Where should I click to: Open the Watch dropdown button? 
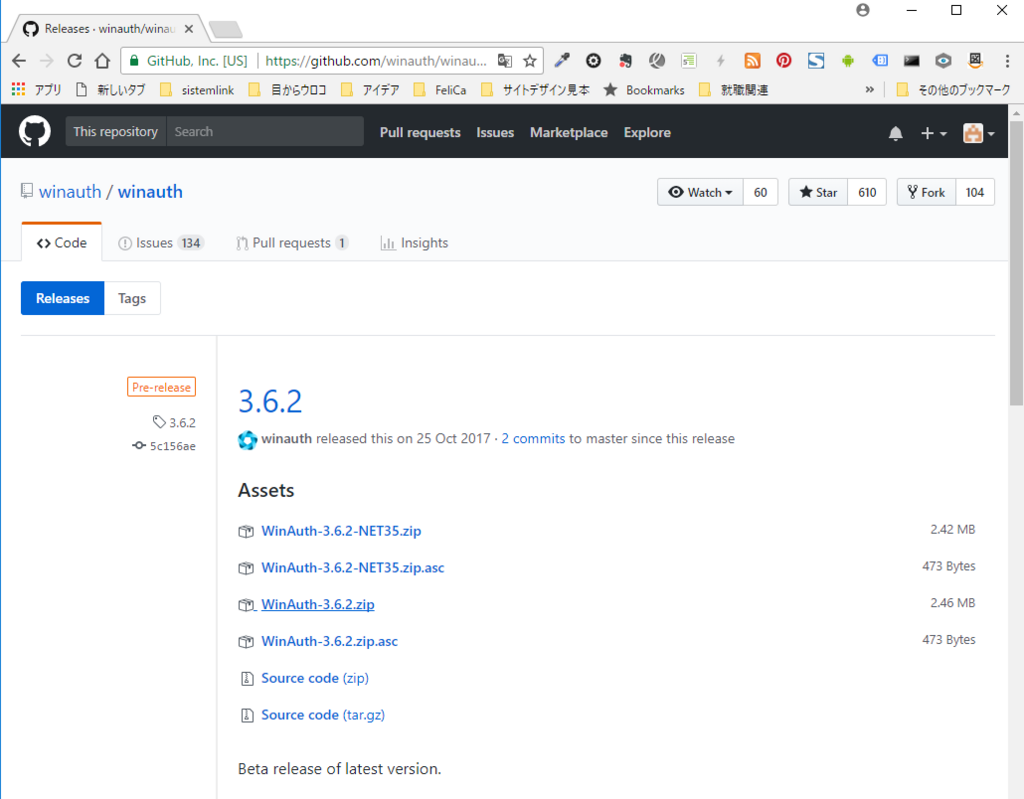700,192
